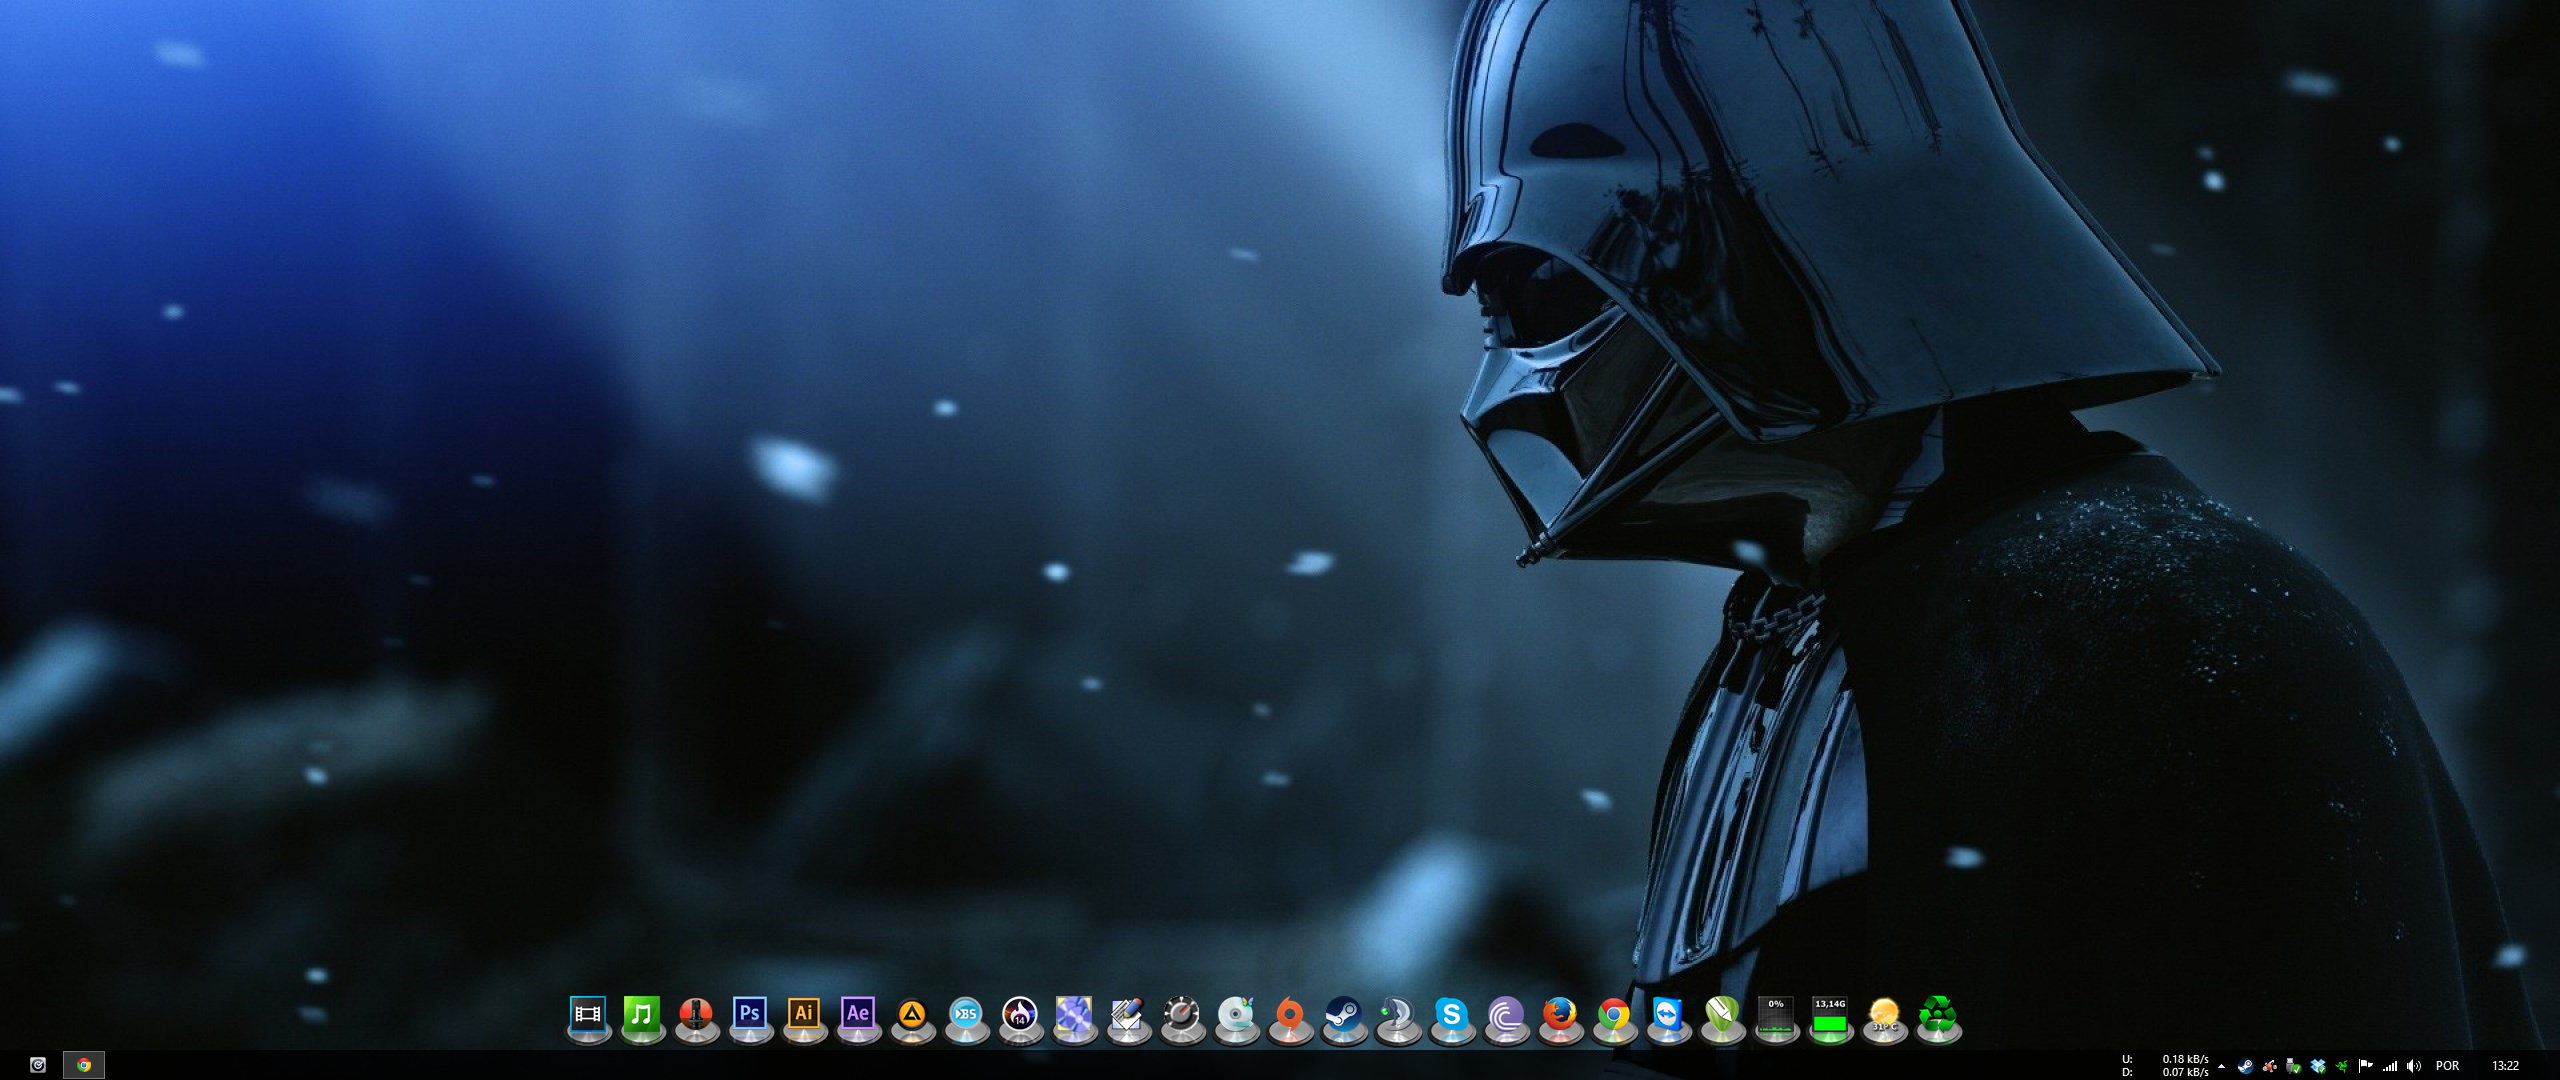Launch Origin from the dock
The width and height of the screenshot is (2560, 1080).
coord(1290,1015)
